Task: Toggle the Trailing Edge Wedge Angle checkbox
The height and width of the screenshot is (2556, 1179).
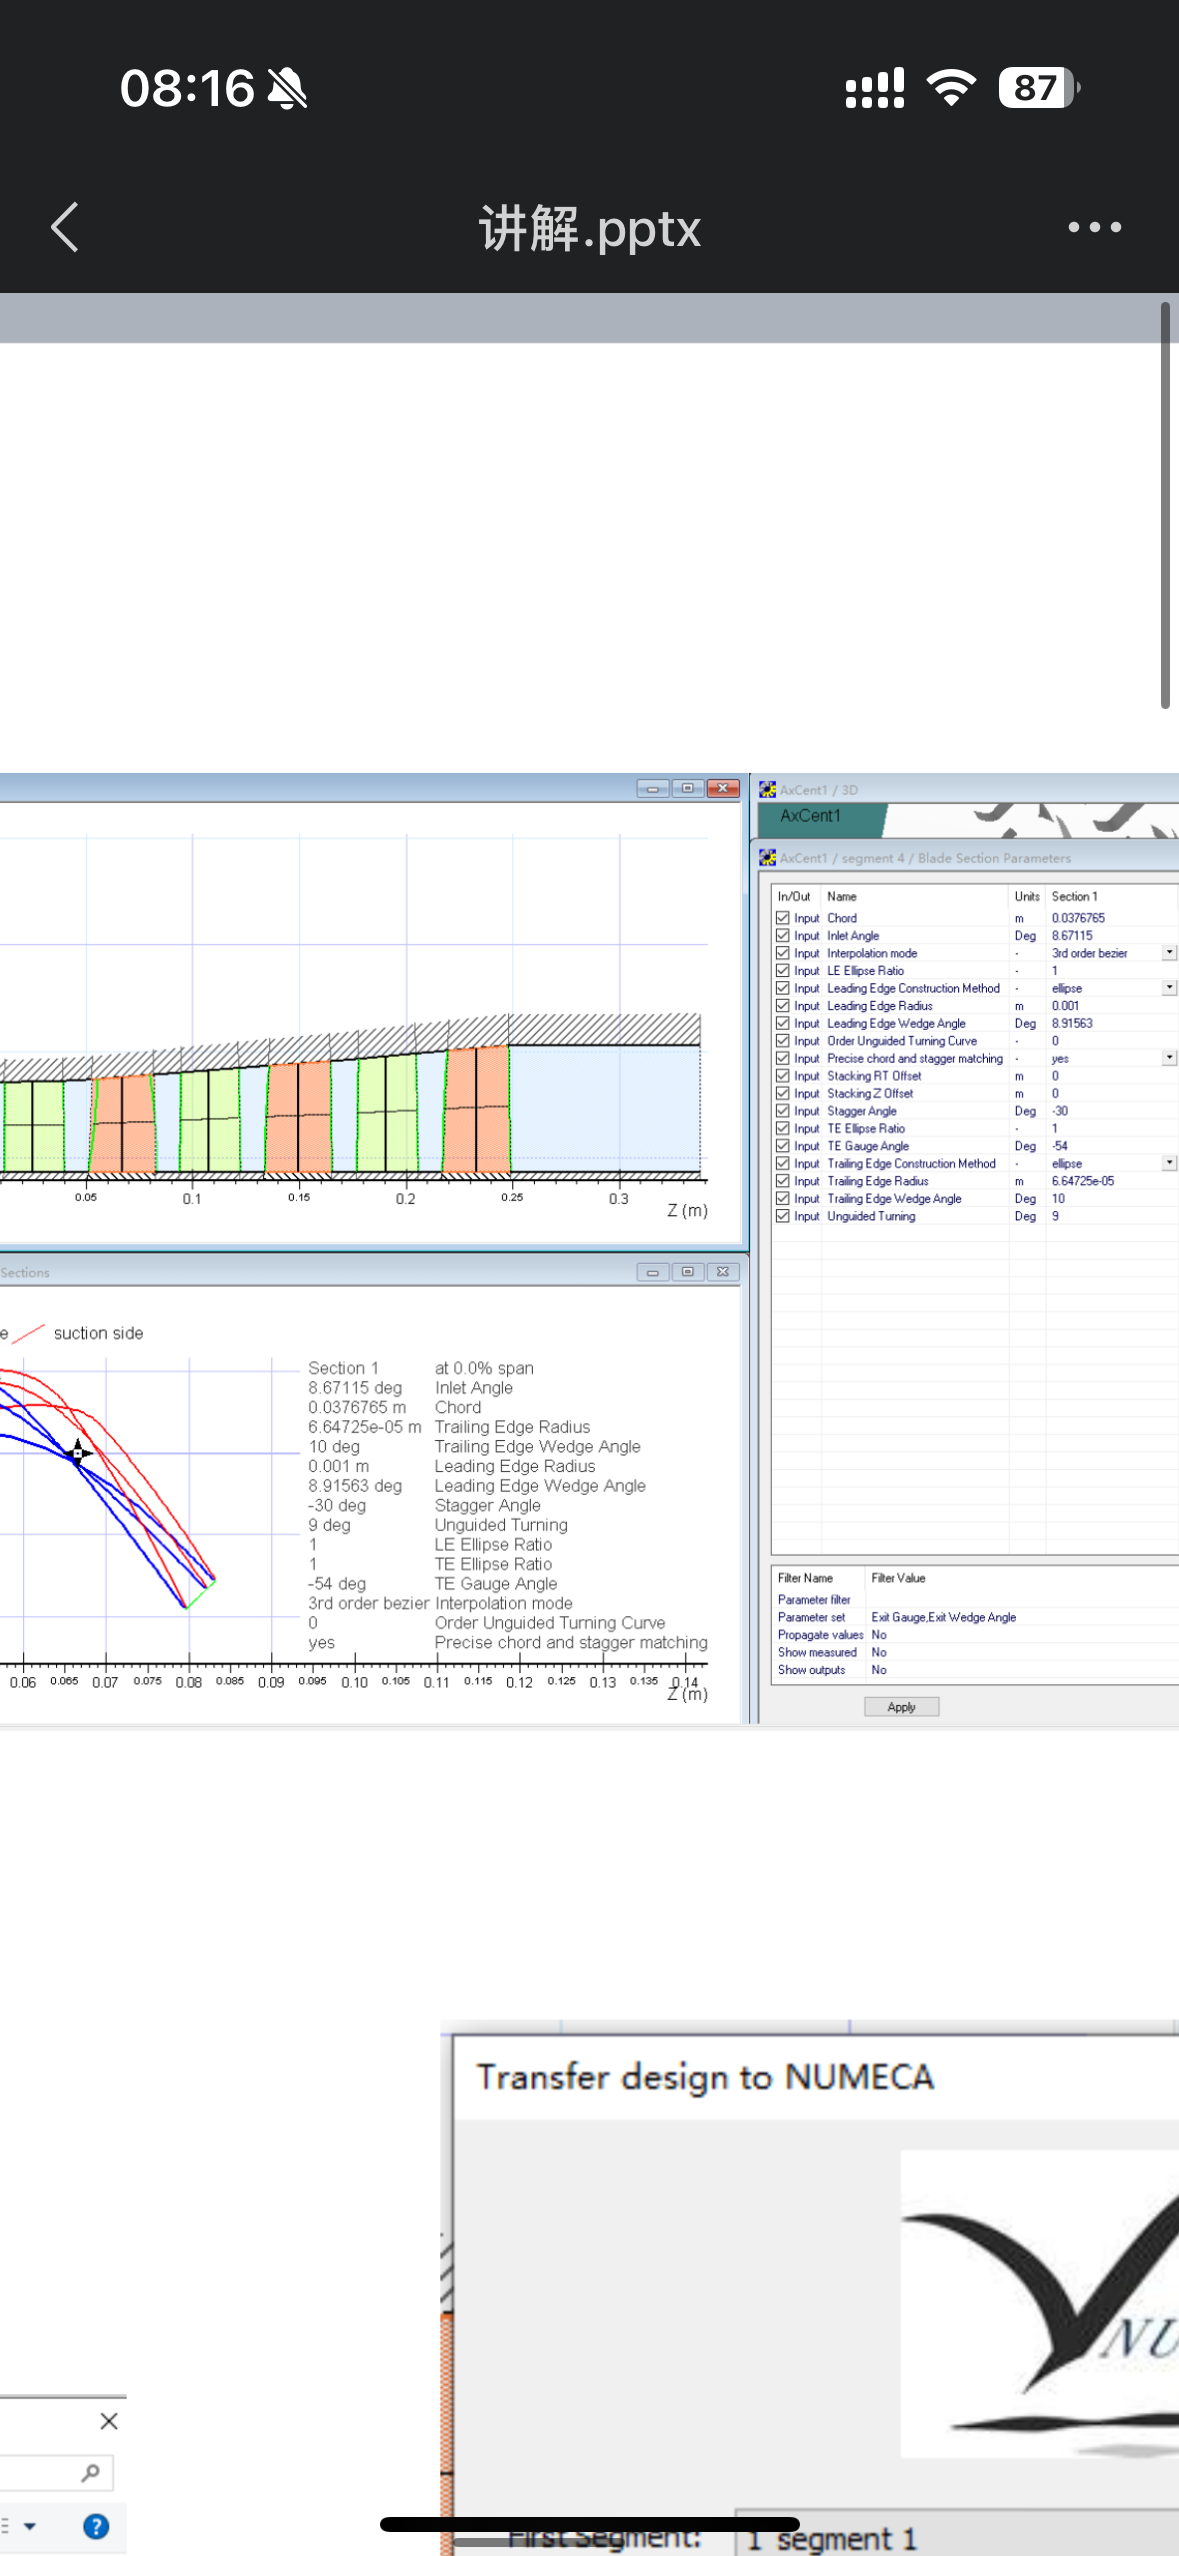Action: (x=783, y=1198)
